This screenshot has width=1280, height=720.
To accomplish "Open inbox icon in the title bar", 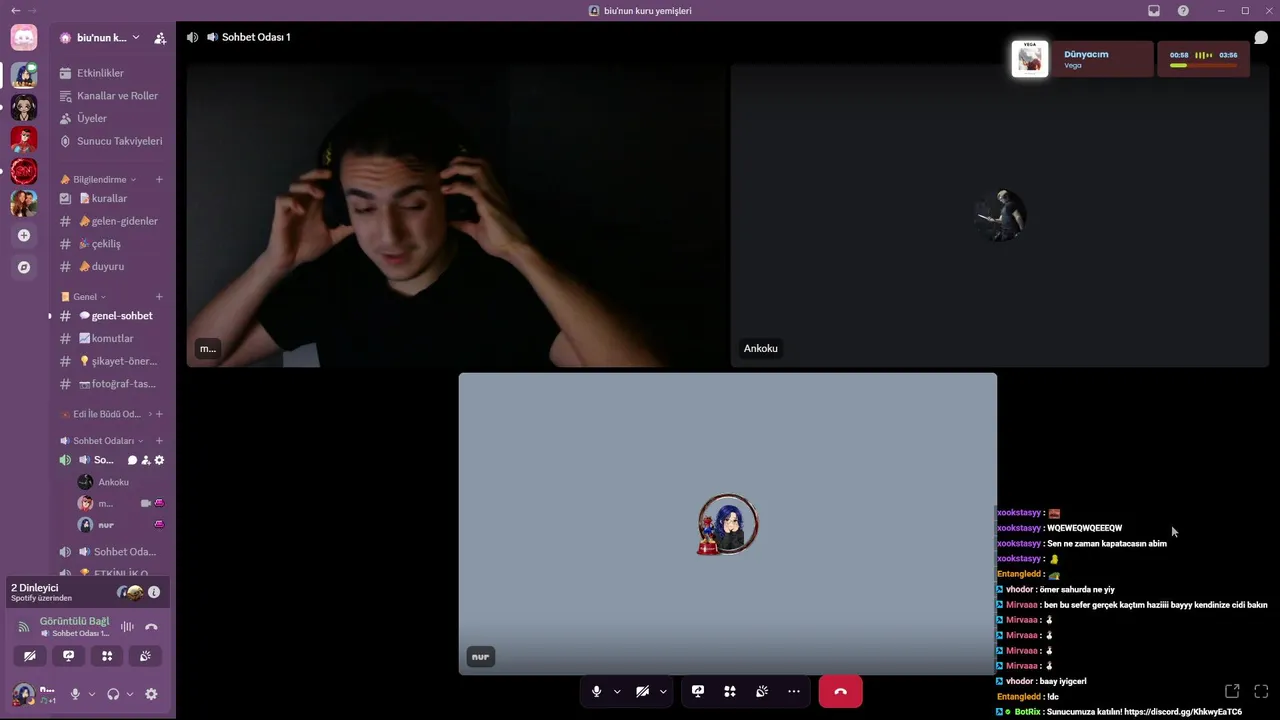I will click(1154, 11).
